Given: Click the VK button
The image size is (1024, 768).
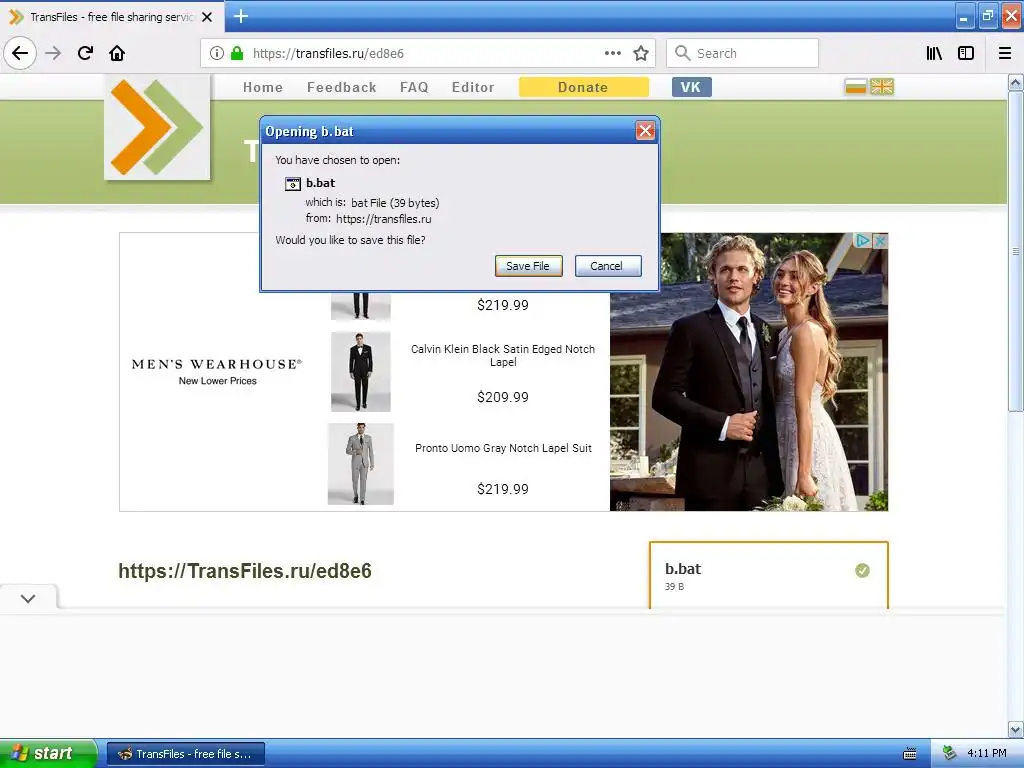Looking at the screenshot, I should click(691, 87).
